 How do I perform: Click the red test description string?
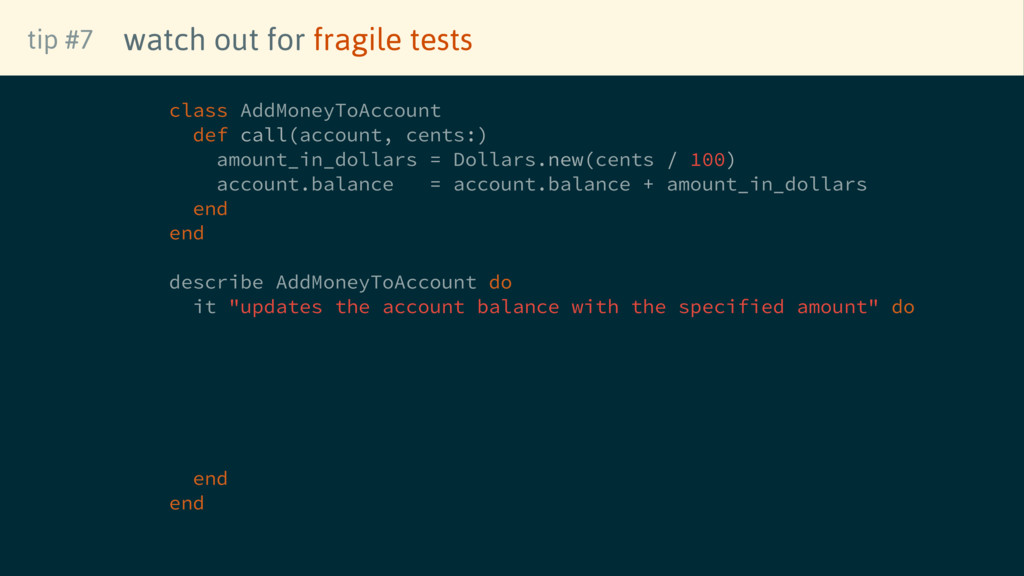coord(554,307)
